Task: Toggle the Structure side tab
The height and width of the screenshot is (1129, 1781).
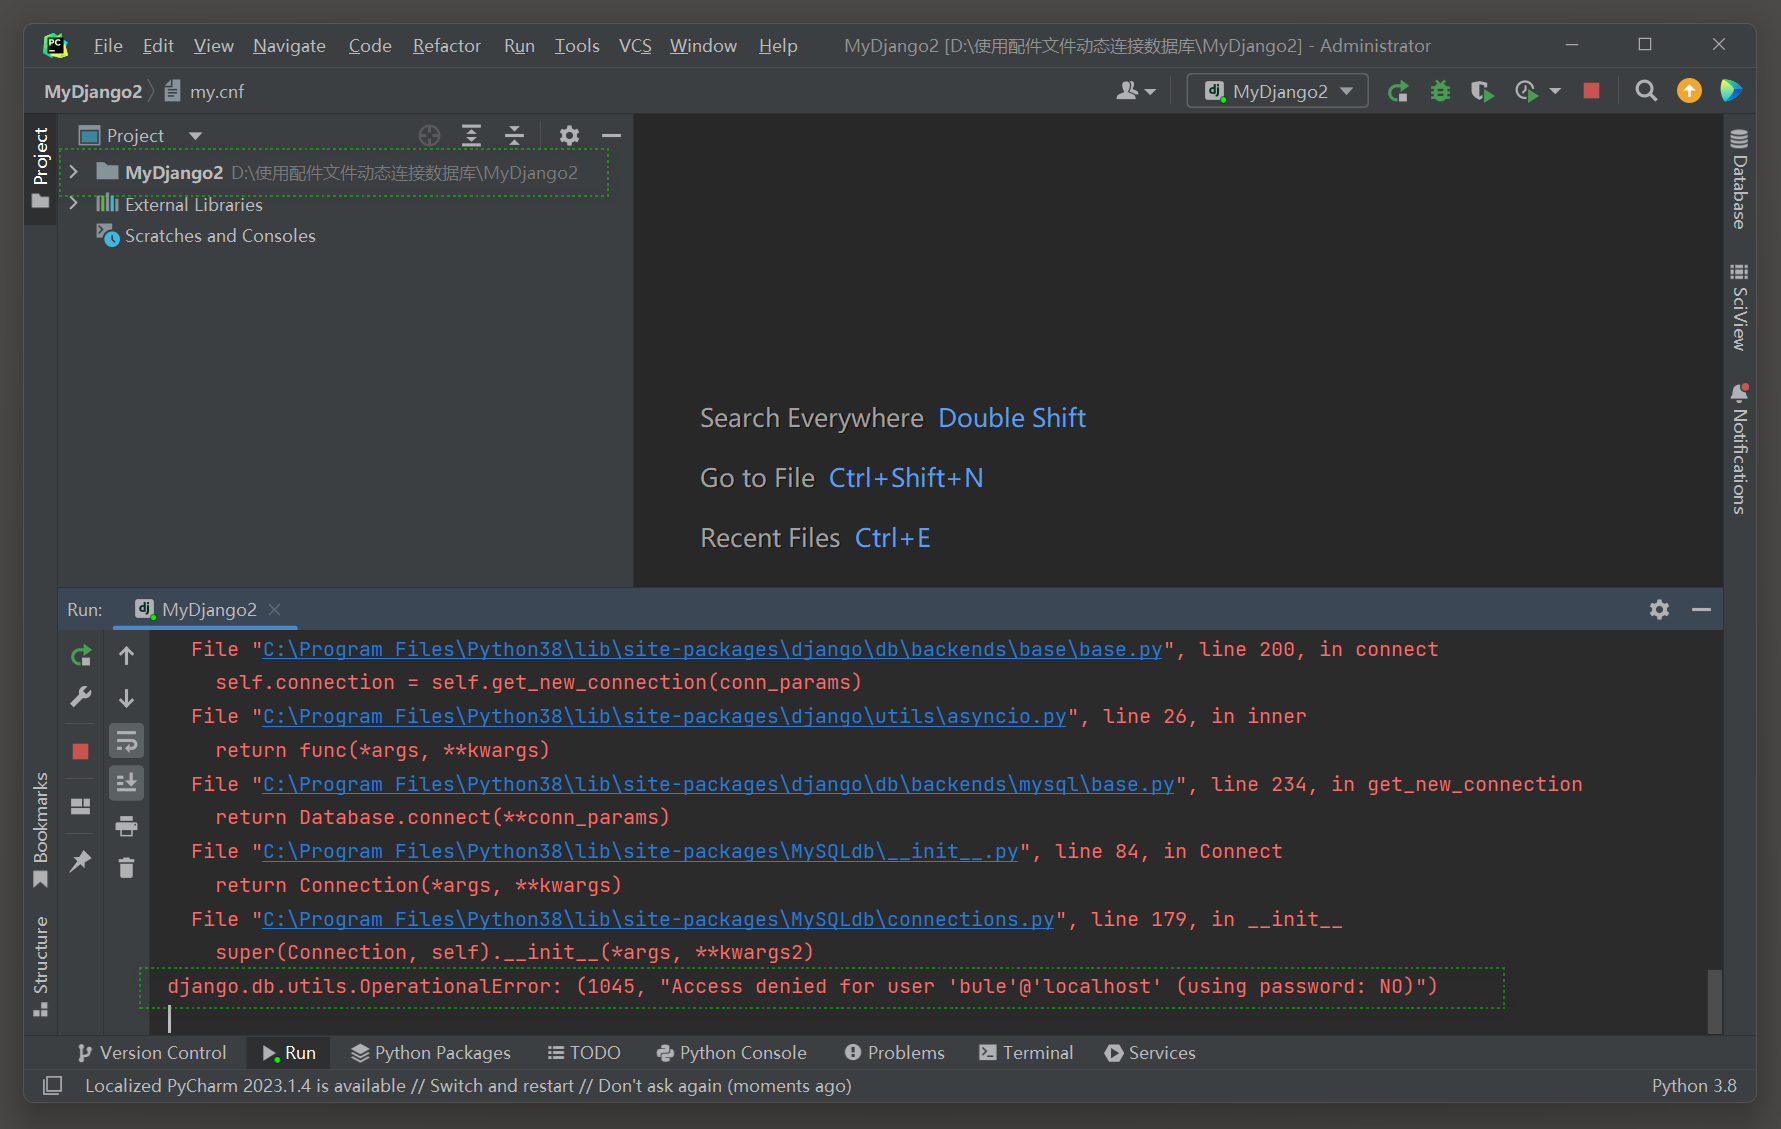Action: pos(41,966)
